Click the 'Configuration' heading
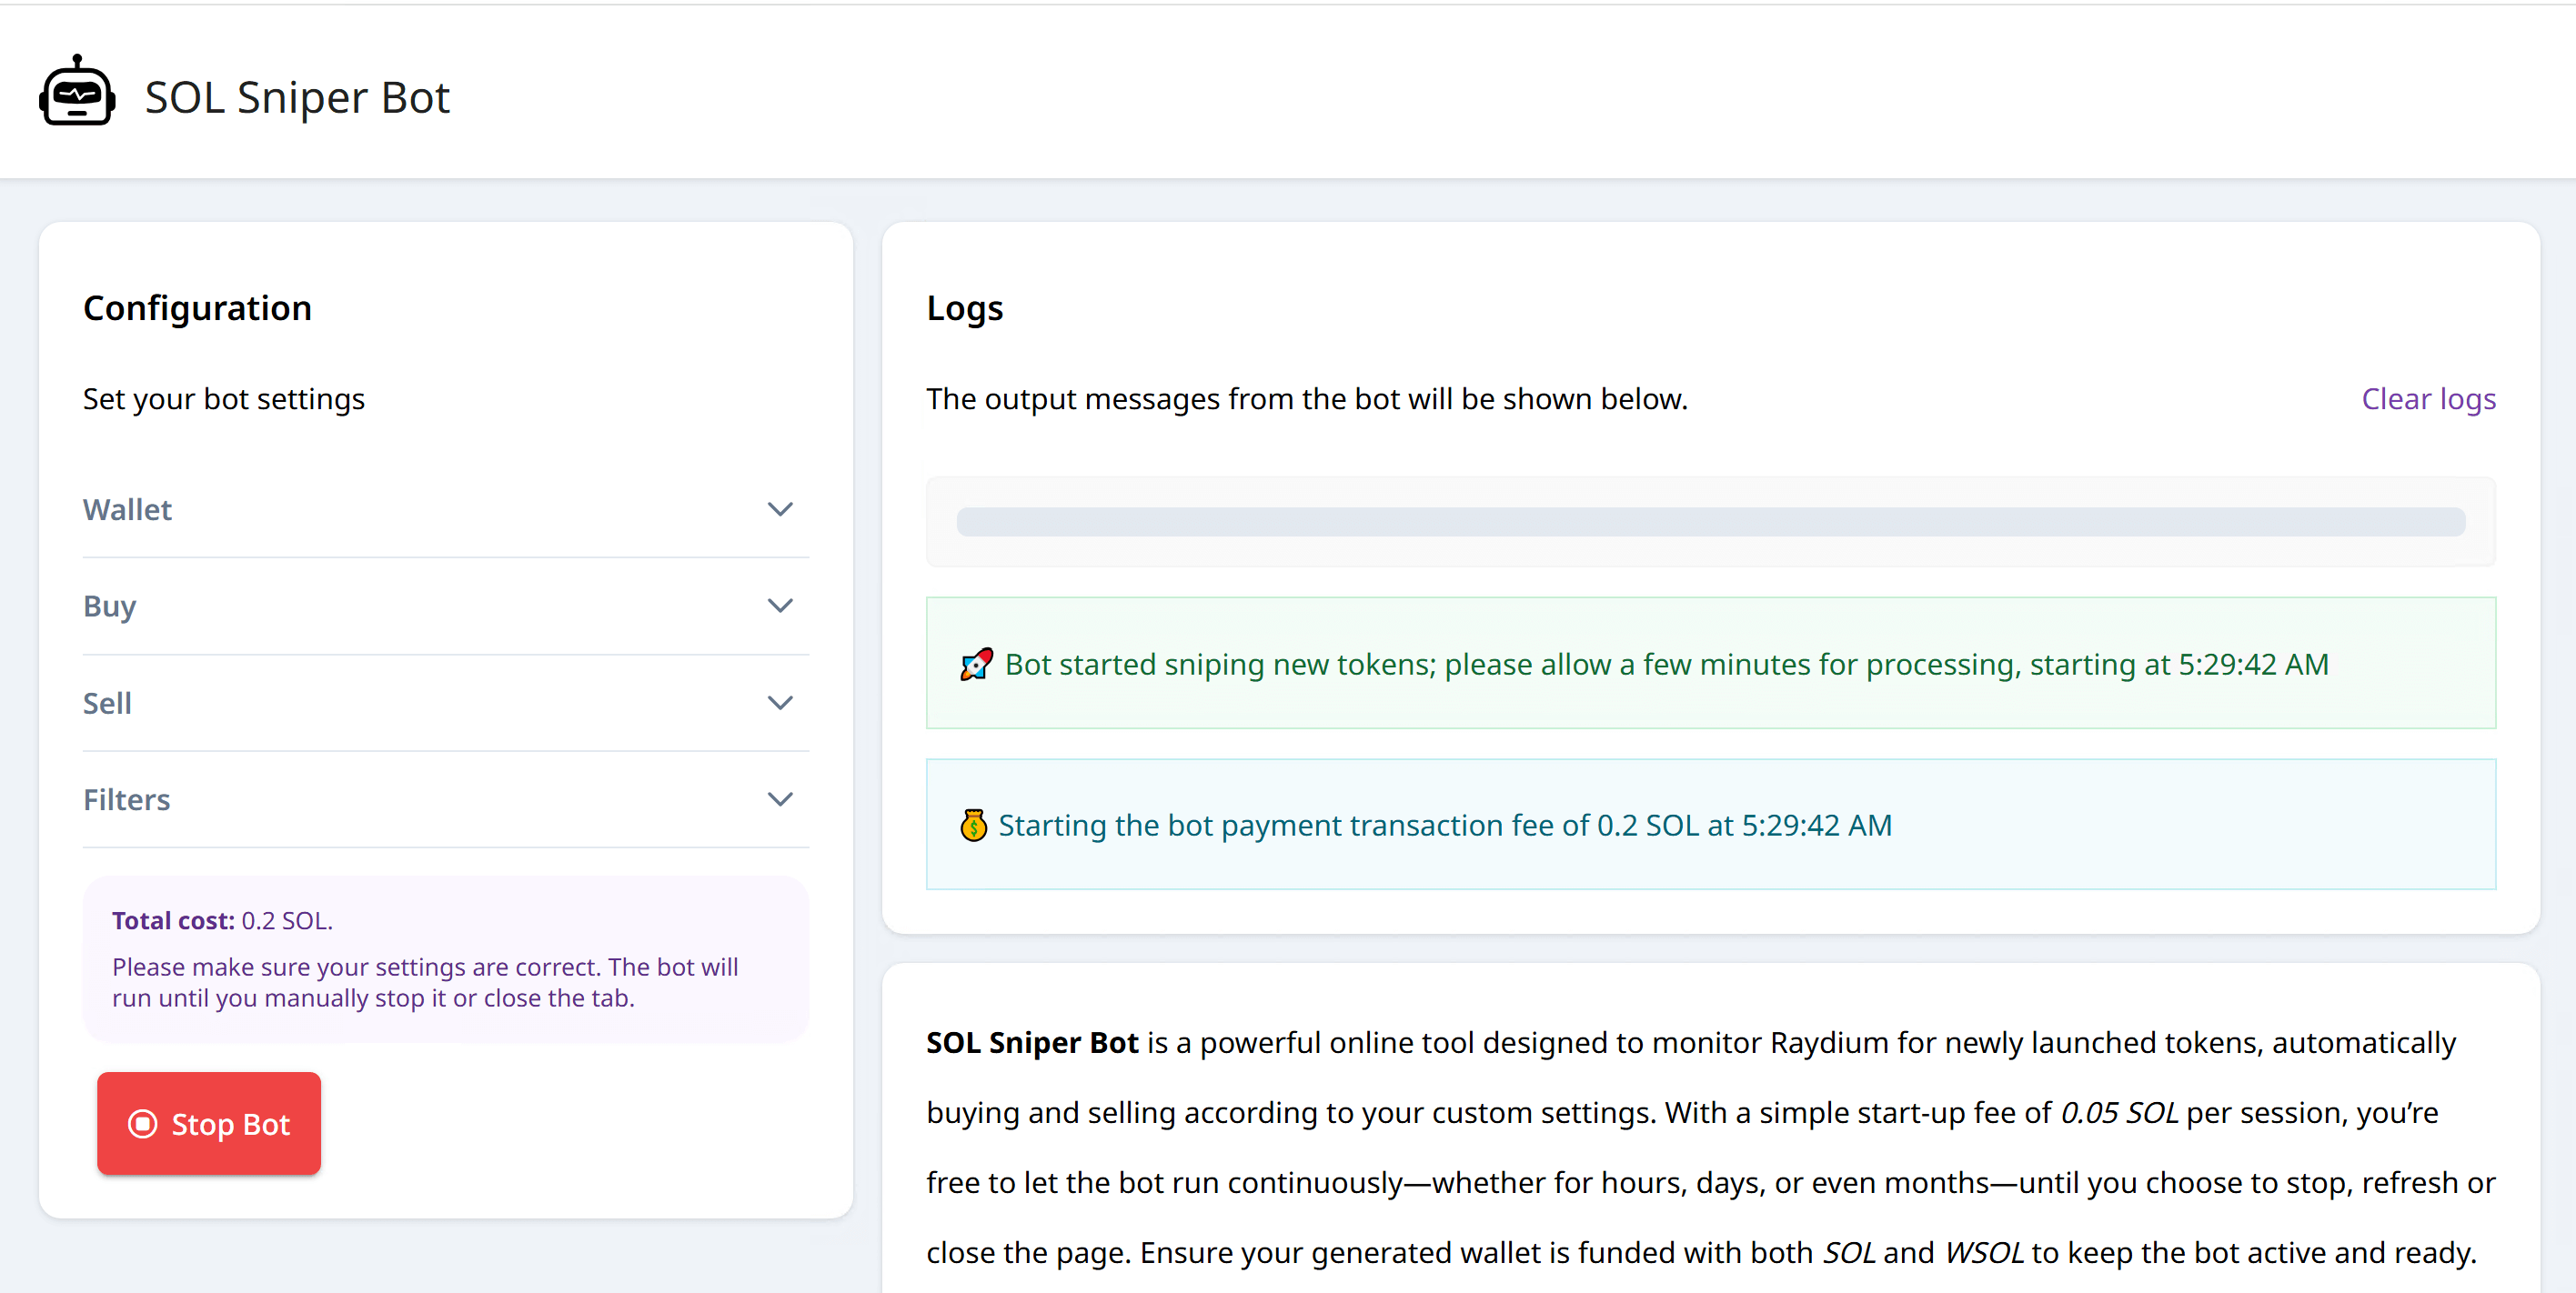This screenshot has width=2576, height=1293. pyautogui.click(x=197, y=308)
